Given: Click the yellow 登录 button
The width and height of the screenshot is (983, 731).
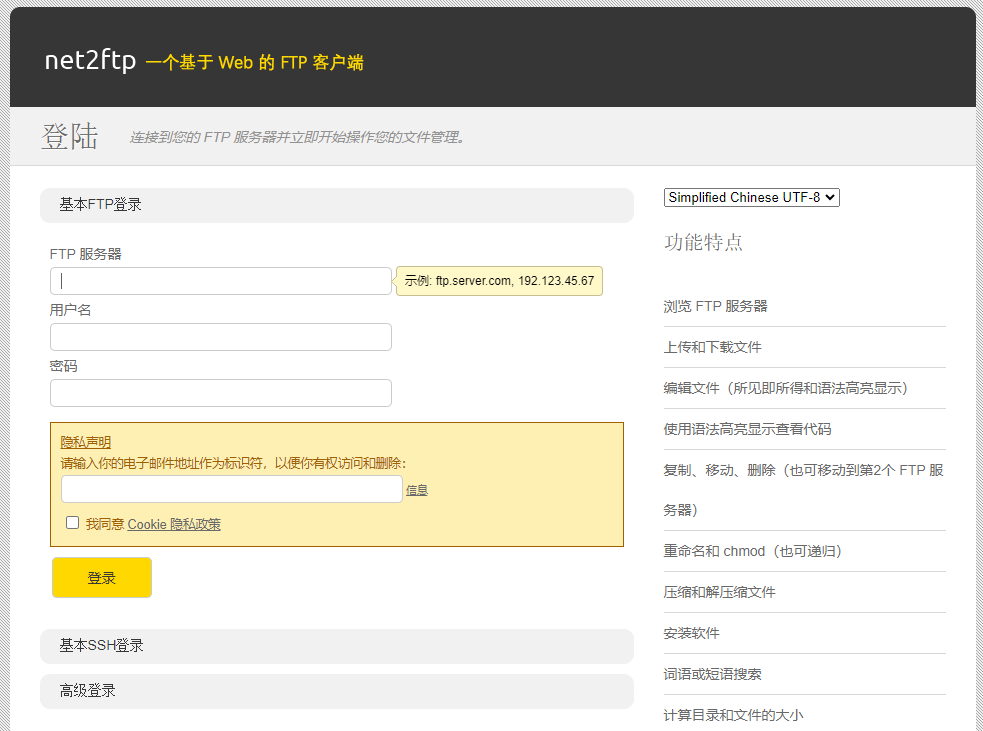Looking at the screenshot, I should [x=102, y=577].
